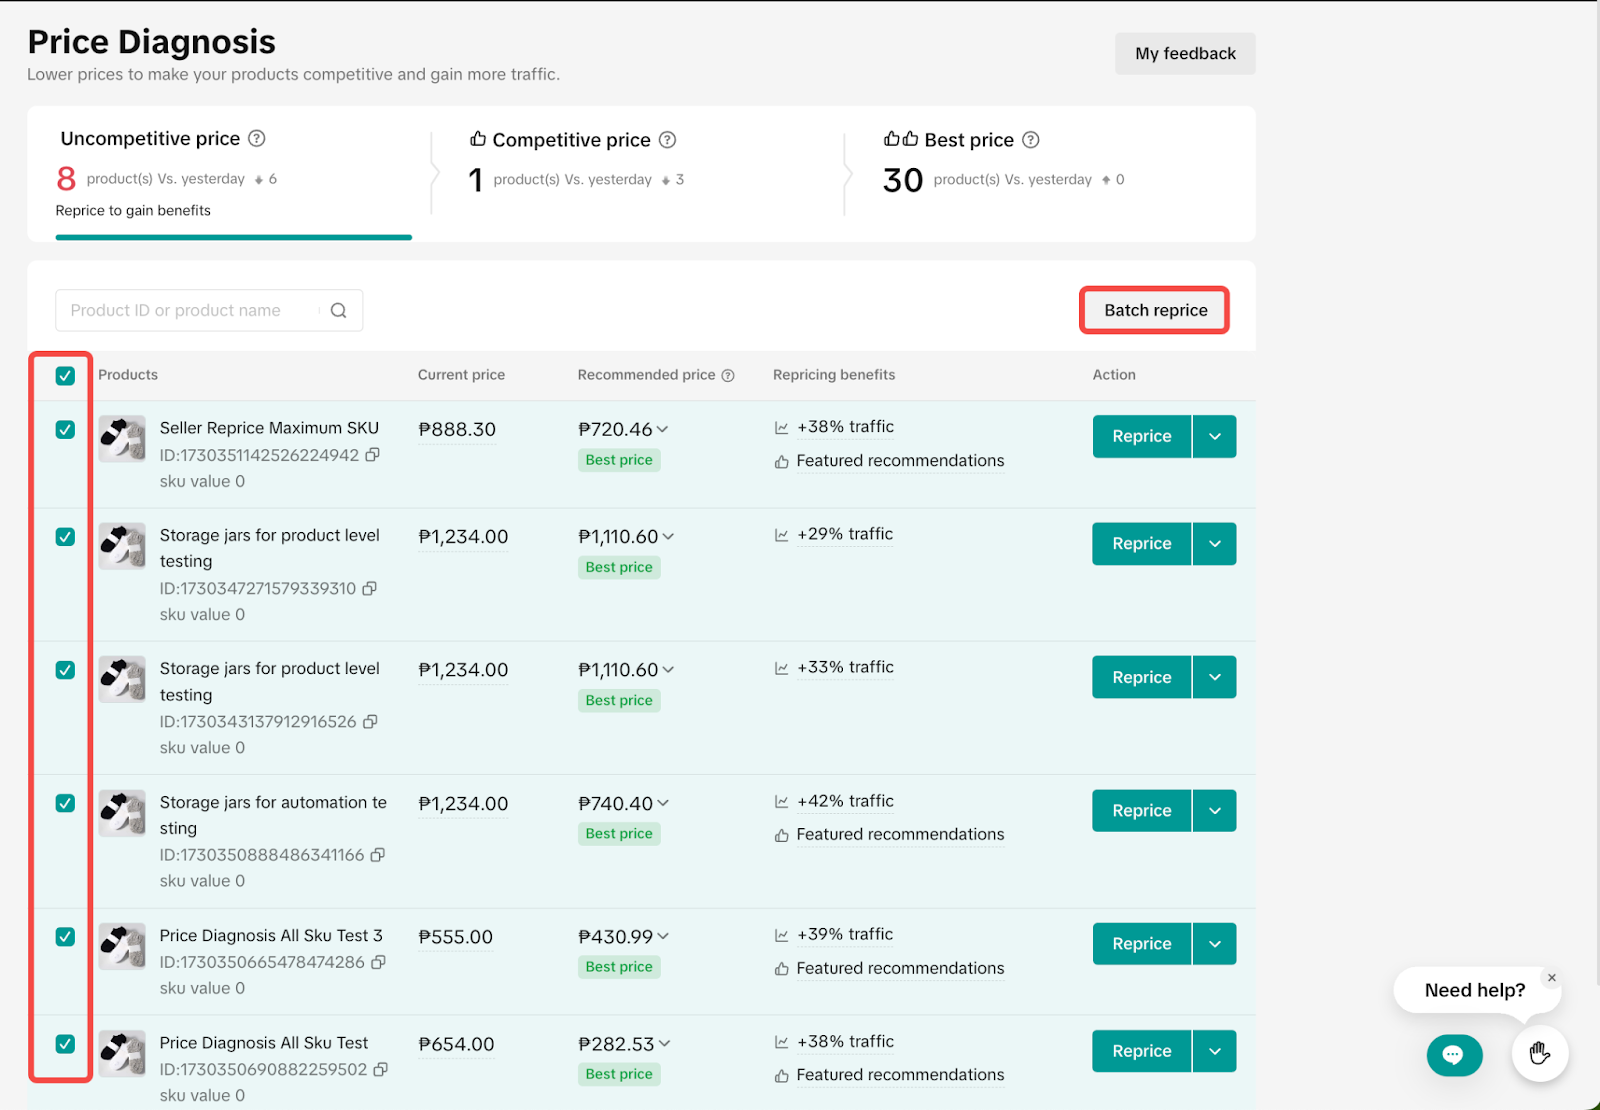
Task: Click the search magnifier icon
Action: coord(339,310)
